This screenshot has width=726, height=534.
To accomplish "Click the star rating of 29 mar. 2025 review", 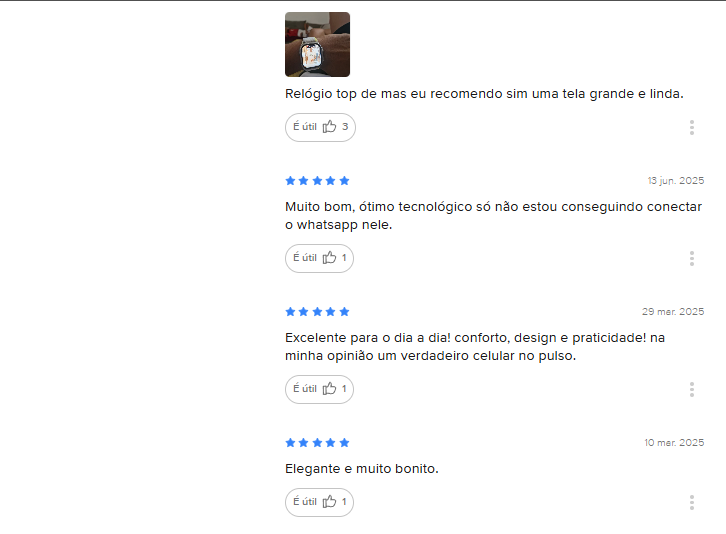I will pyautogui.click(x=317, y=312).
